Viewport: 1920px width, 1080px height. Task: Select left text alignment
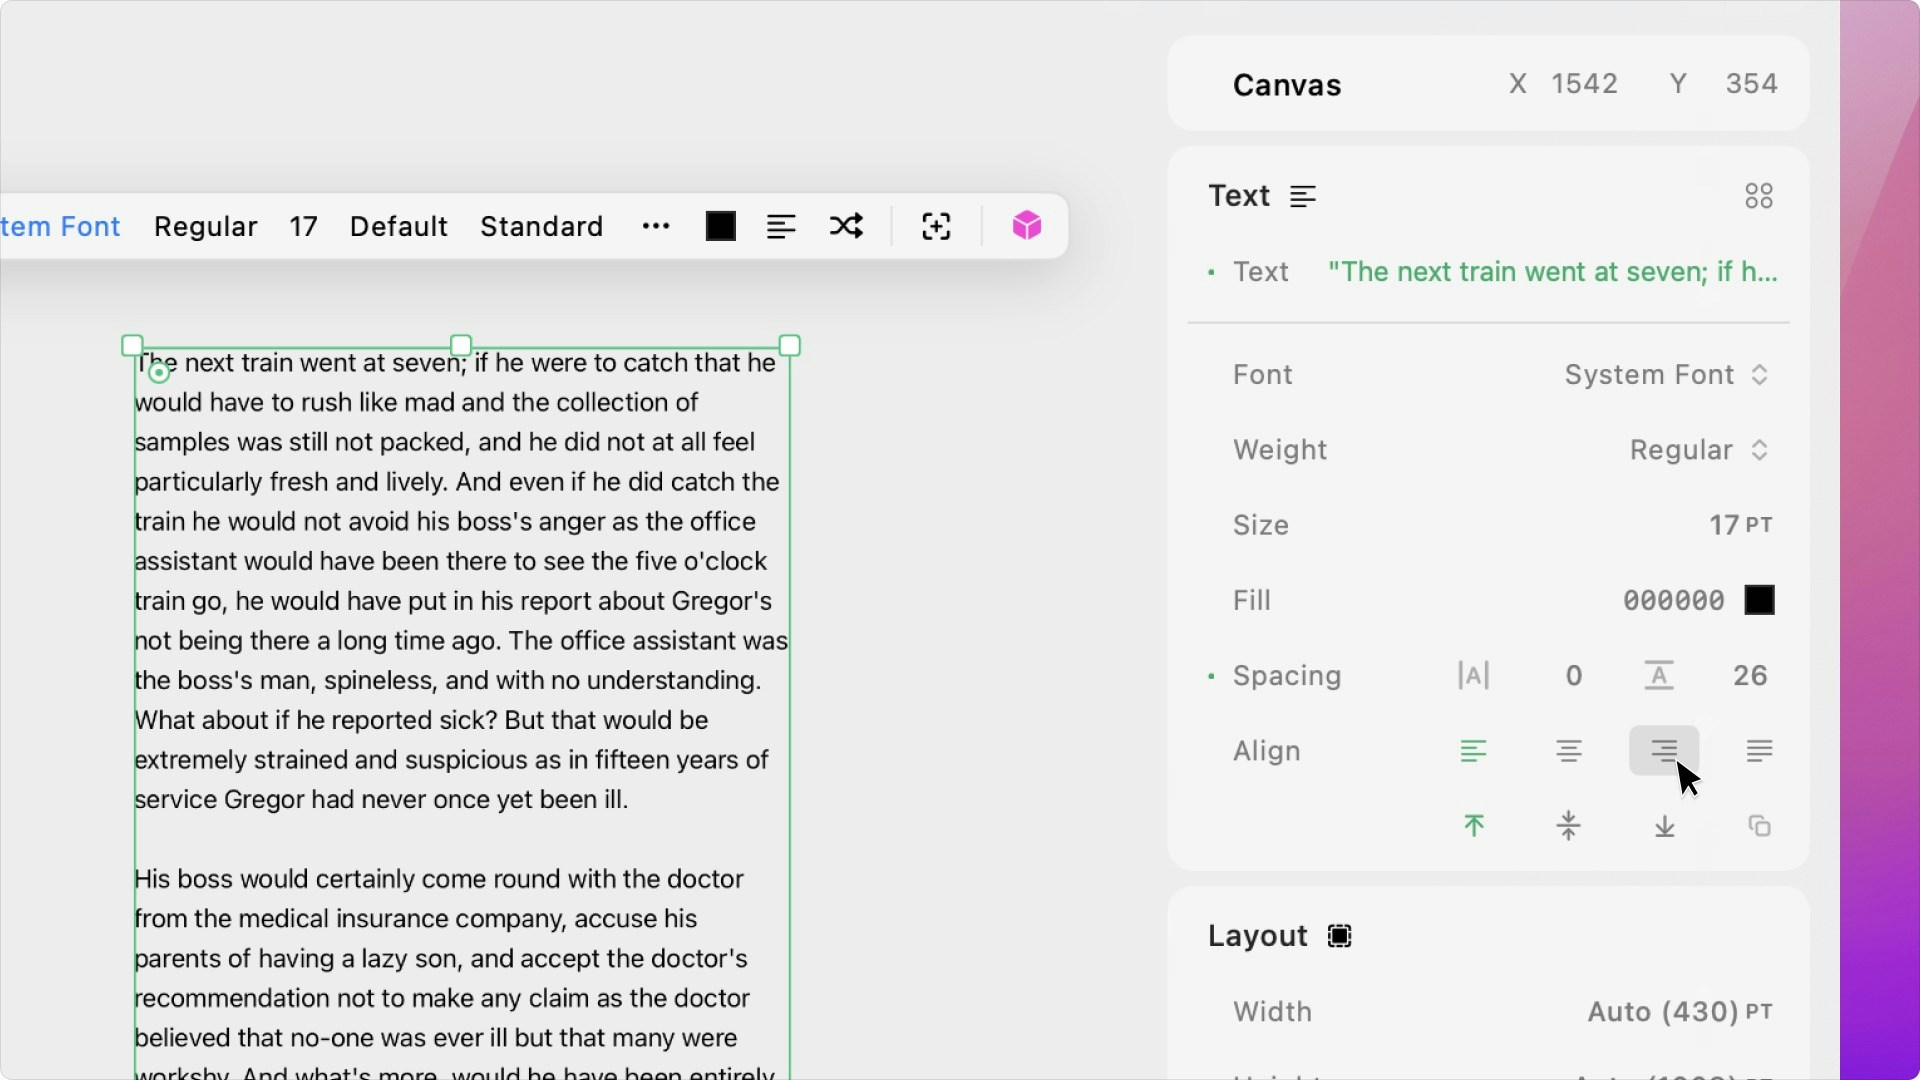pyautogui.click(x=1473, y=751)
